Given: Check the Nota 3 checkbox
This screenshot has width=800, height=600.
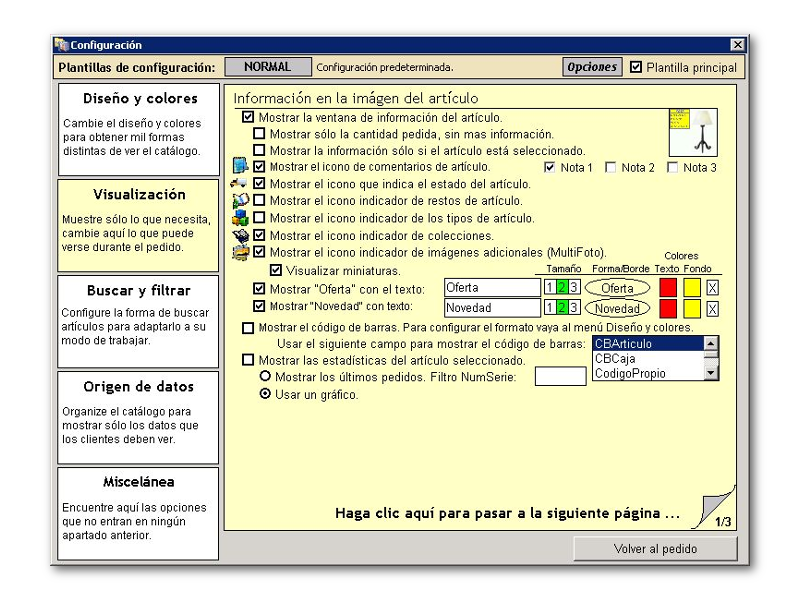Looking at the screenshot, I should coord(672,167).
